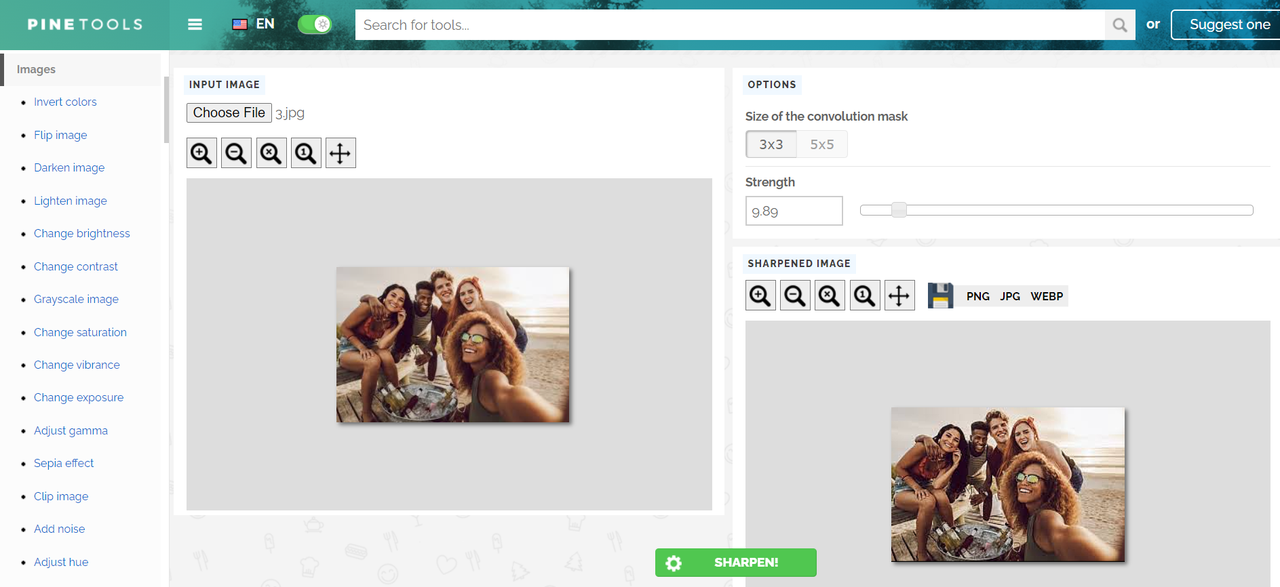1280x587 pixels.
Task: Open the Lighten image tool
Action: [70, 201]
